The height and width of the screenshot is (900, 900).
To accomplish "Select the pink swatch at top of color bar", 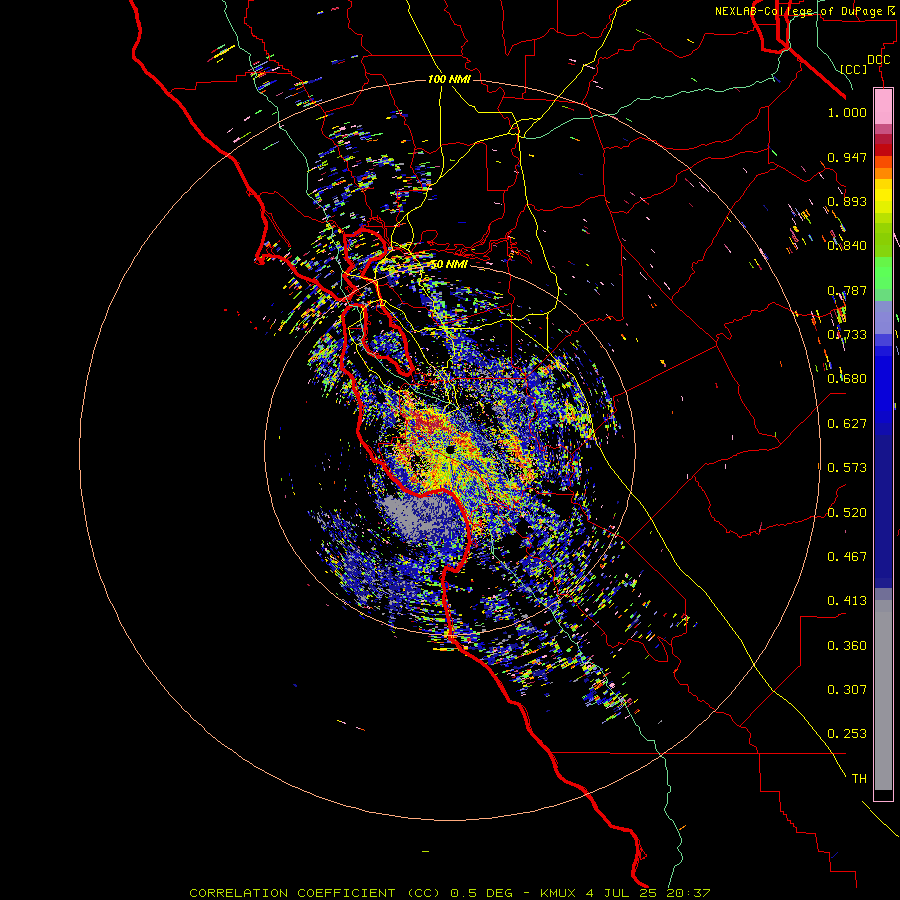I will coord(883,107).
